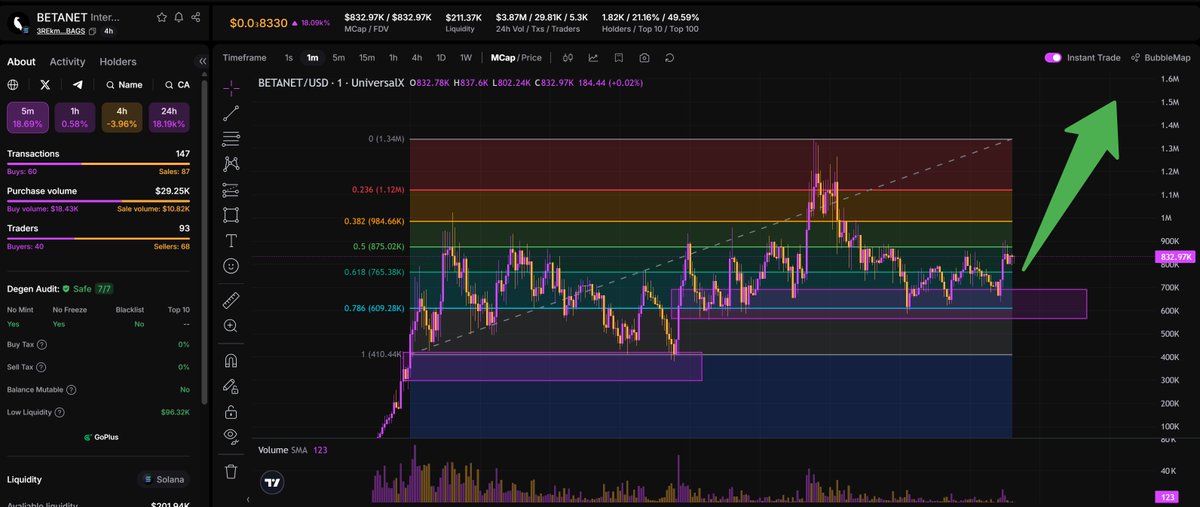
Task: Open the BubbleMap view
Action: click(x=1160, y=57)
